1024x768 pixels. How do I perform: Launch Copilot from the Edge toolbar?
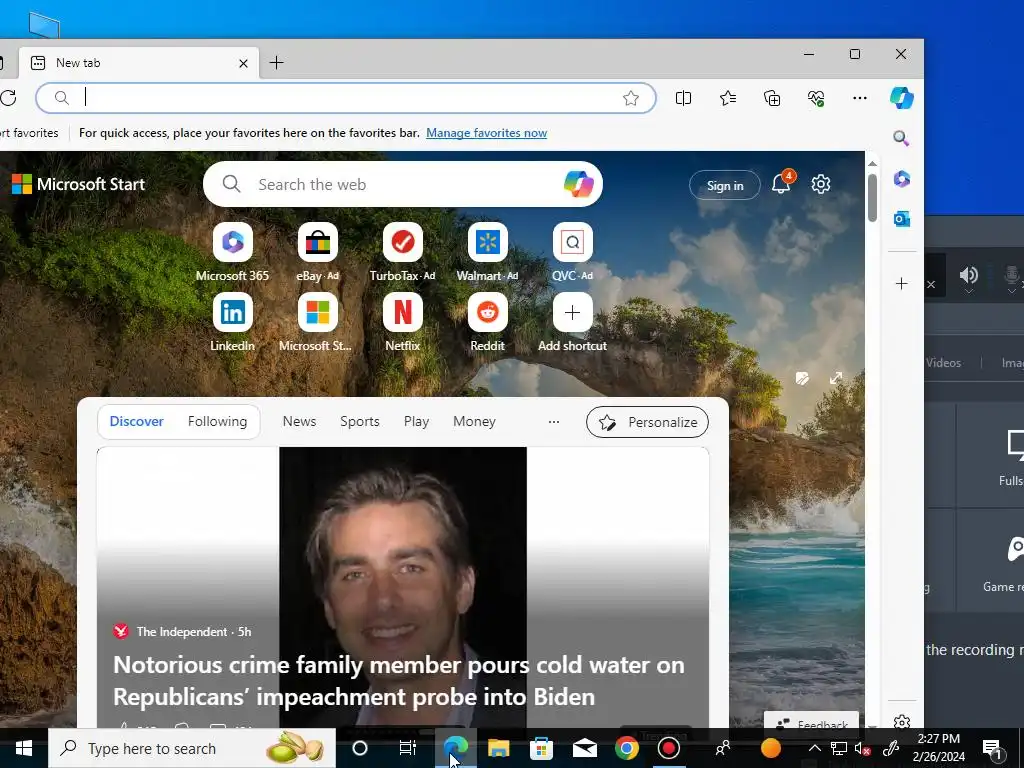click(x=902, y=98)
